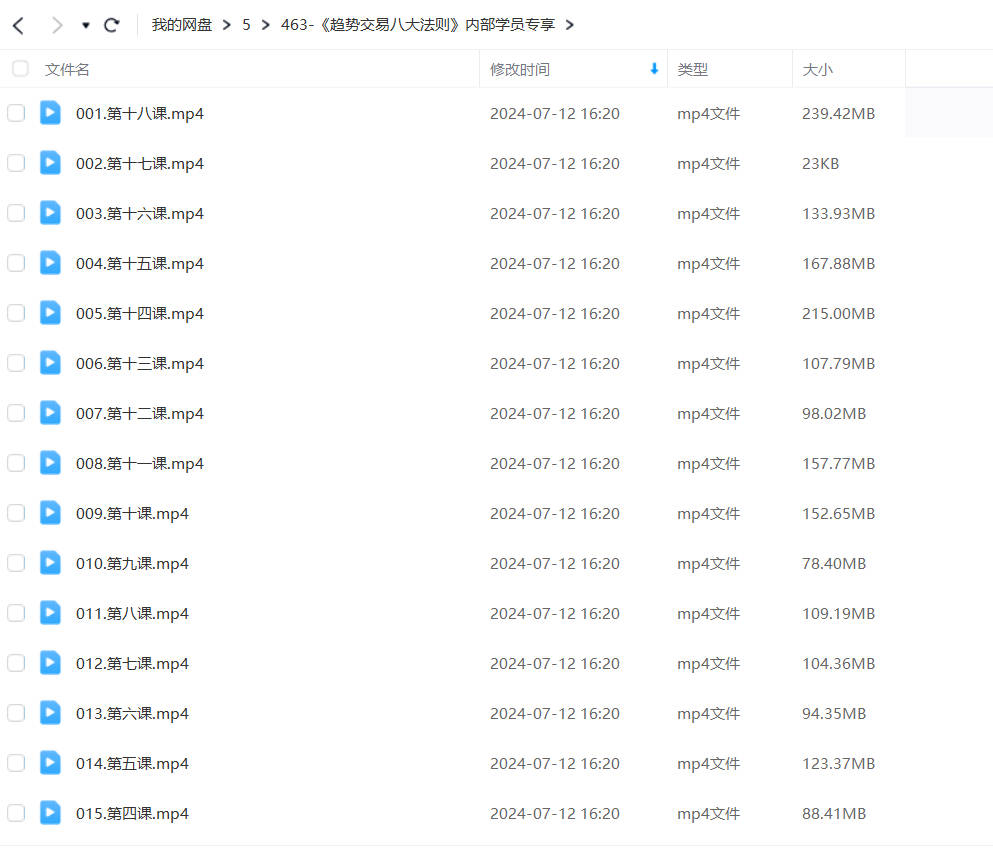993x866 pixels.
Task: Refresh the folder listing
Action: (x=112, y=25)
